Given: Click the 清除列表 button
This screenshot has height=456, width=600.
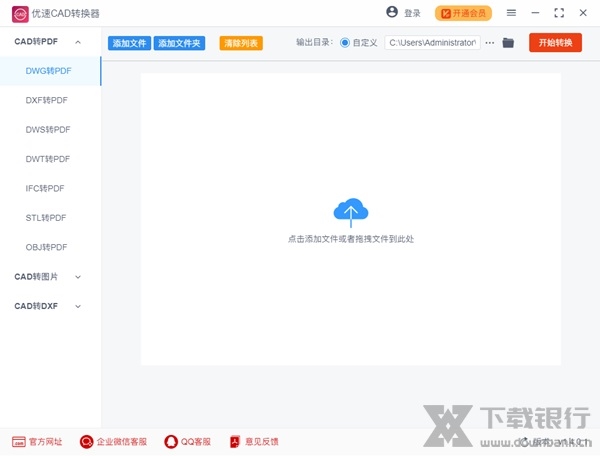Looking at the screenshot, I should (x=241, y=43).
